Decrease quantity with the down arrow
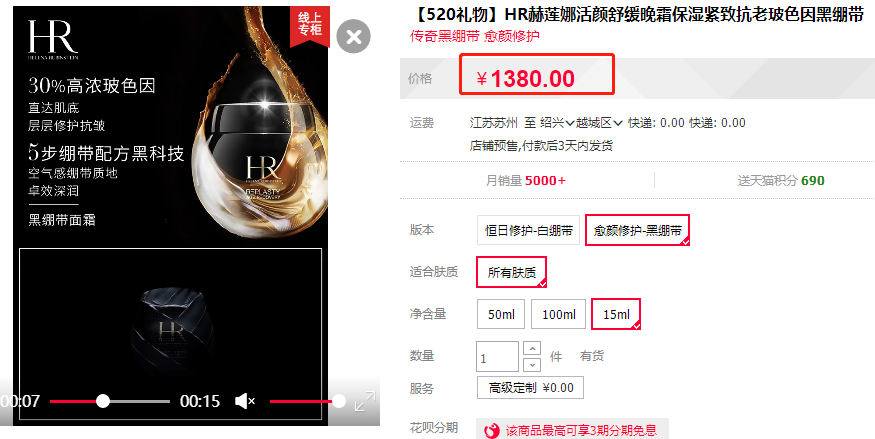 pyautogui.click(x=533, y=365)
